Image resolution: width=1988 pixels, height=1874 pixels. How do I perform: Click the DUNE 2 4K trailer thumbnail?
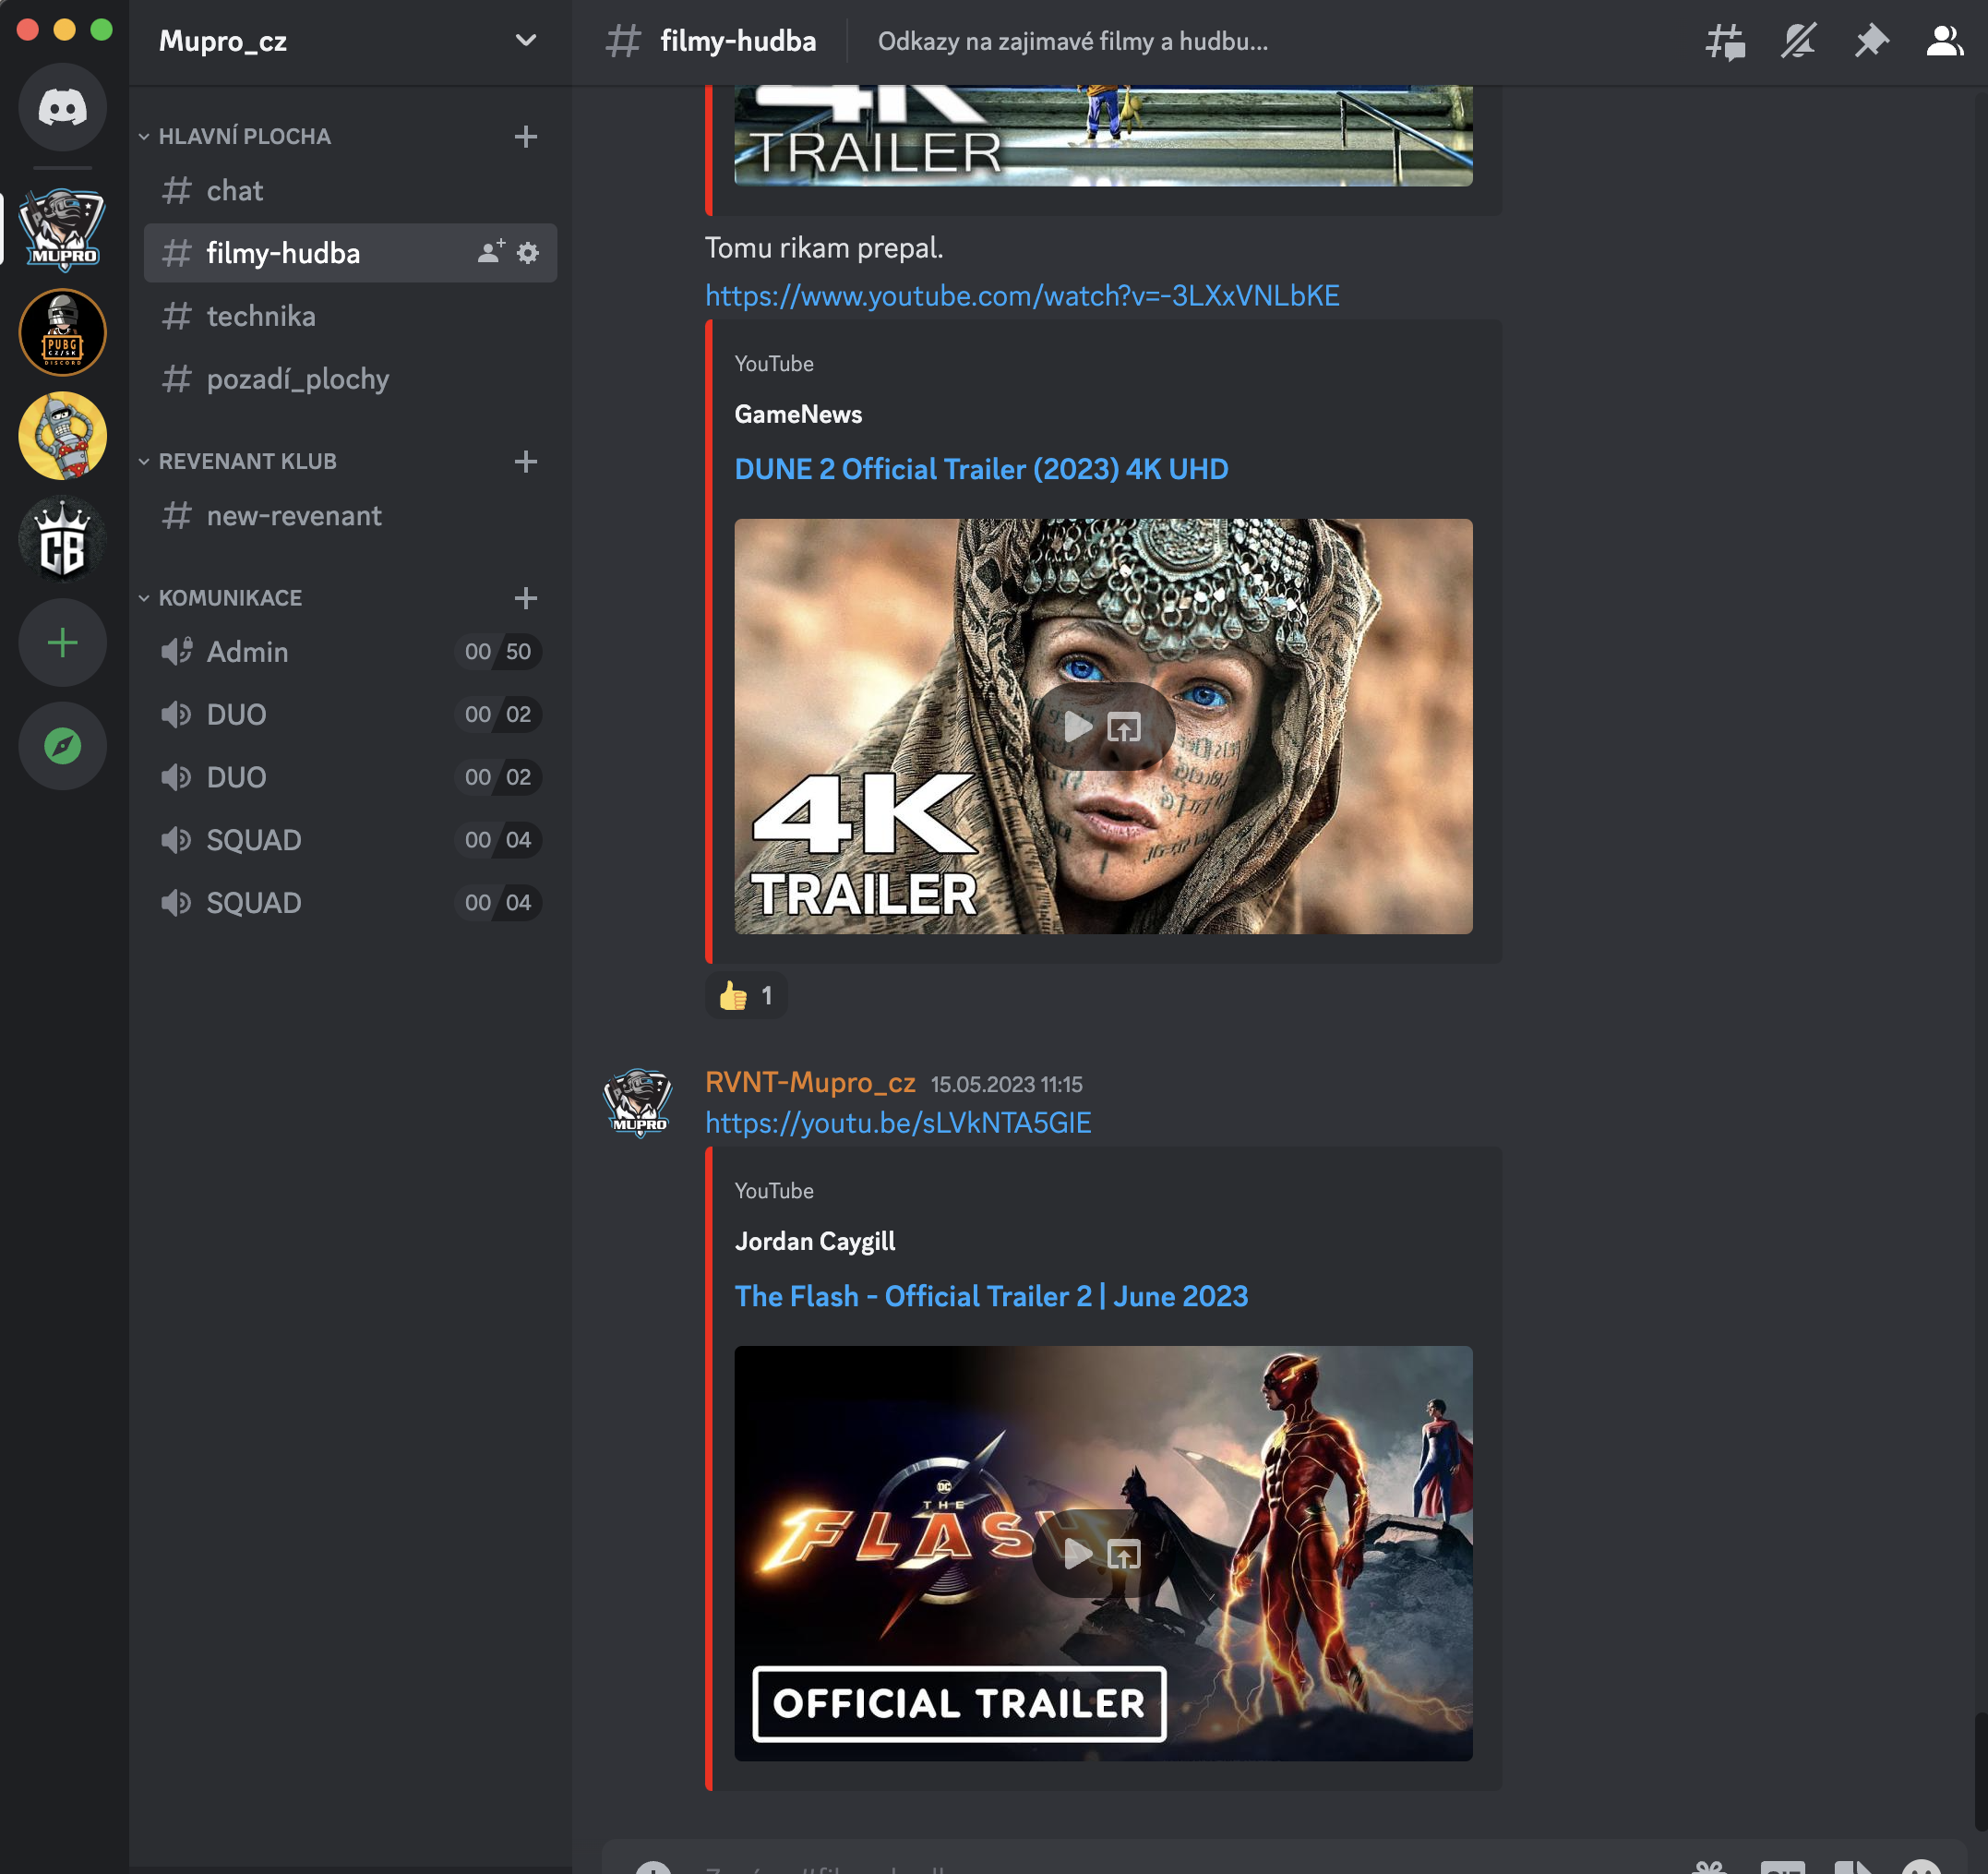point(1103,726)
